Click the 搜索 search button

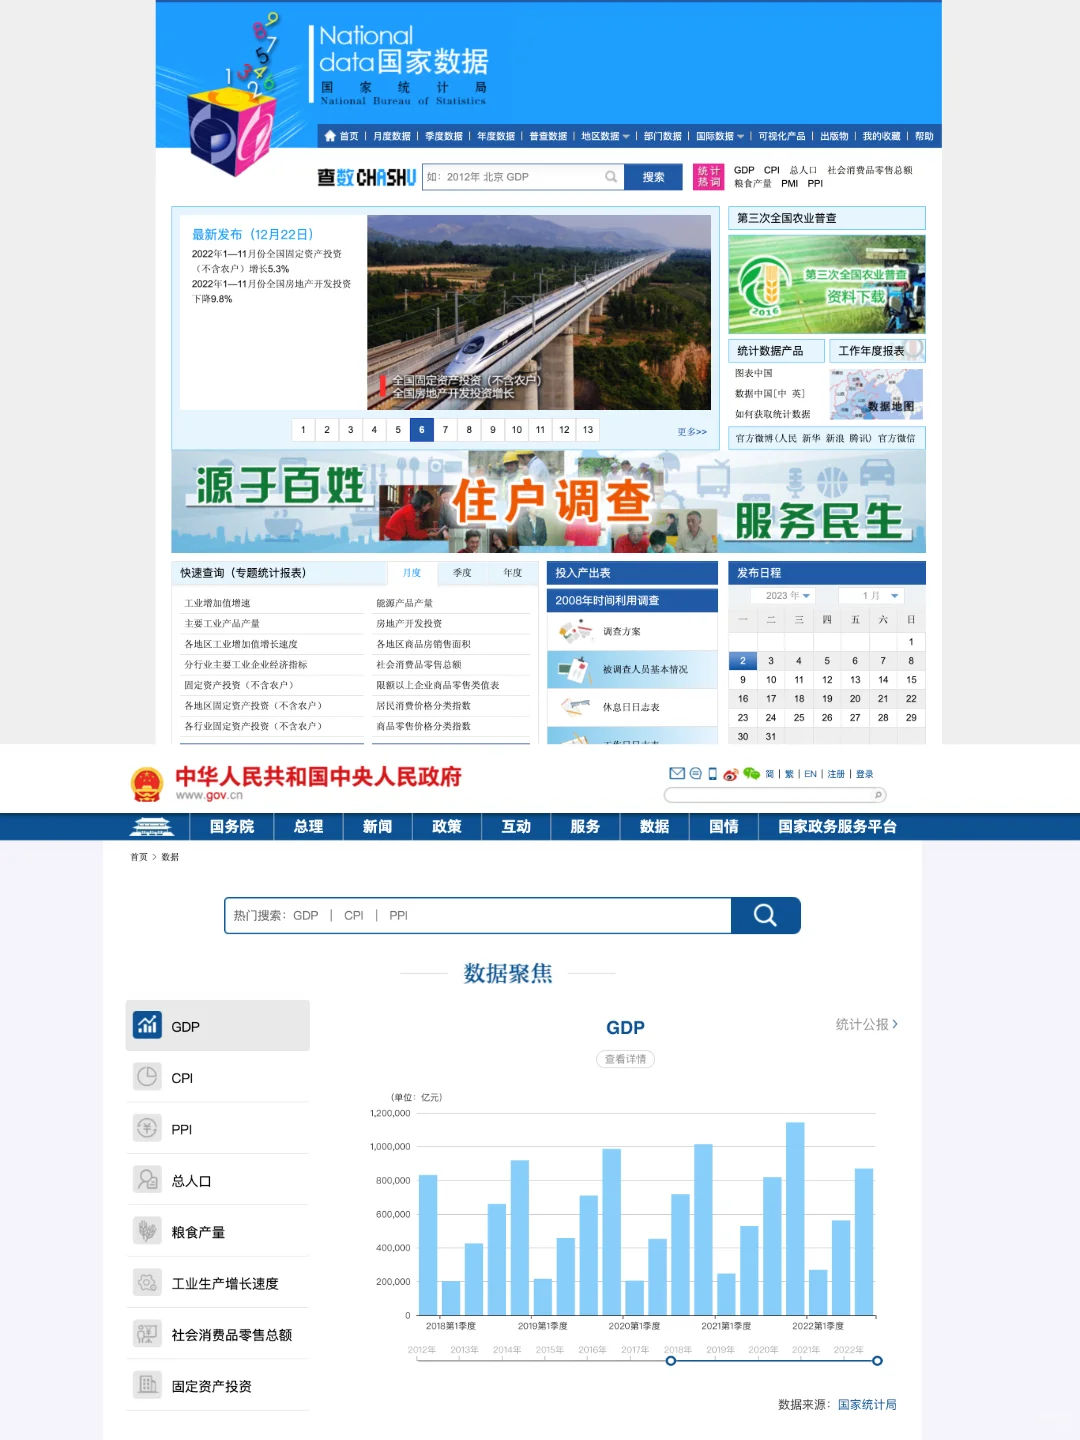(653, 177)
